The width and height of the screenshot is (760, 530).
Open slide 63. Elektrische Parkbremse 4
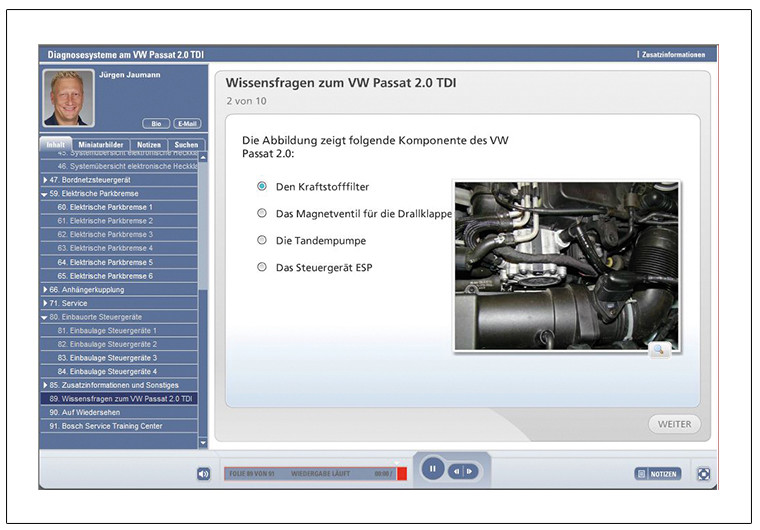click(x=119, y=248)
